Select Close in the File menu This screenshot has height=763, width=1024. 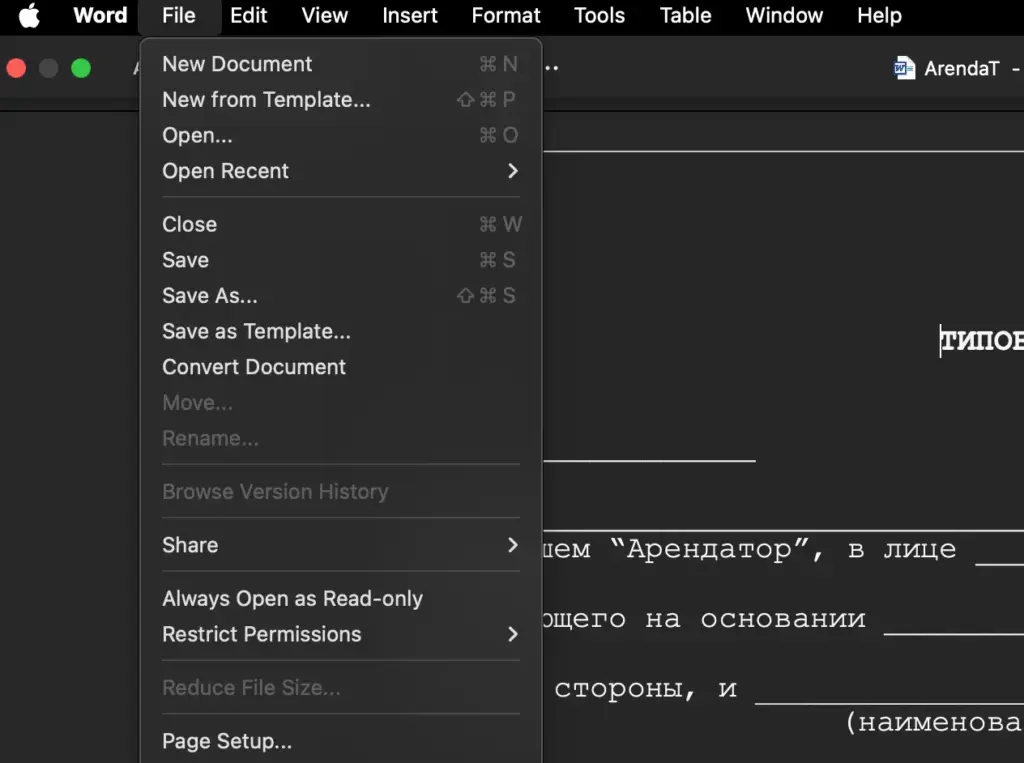point(341,224)
